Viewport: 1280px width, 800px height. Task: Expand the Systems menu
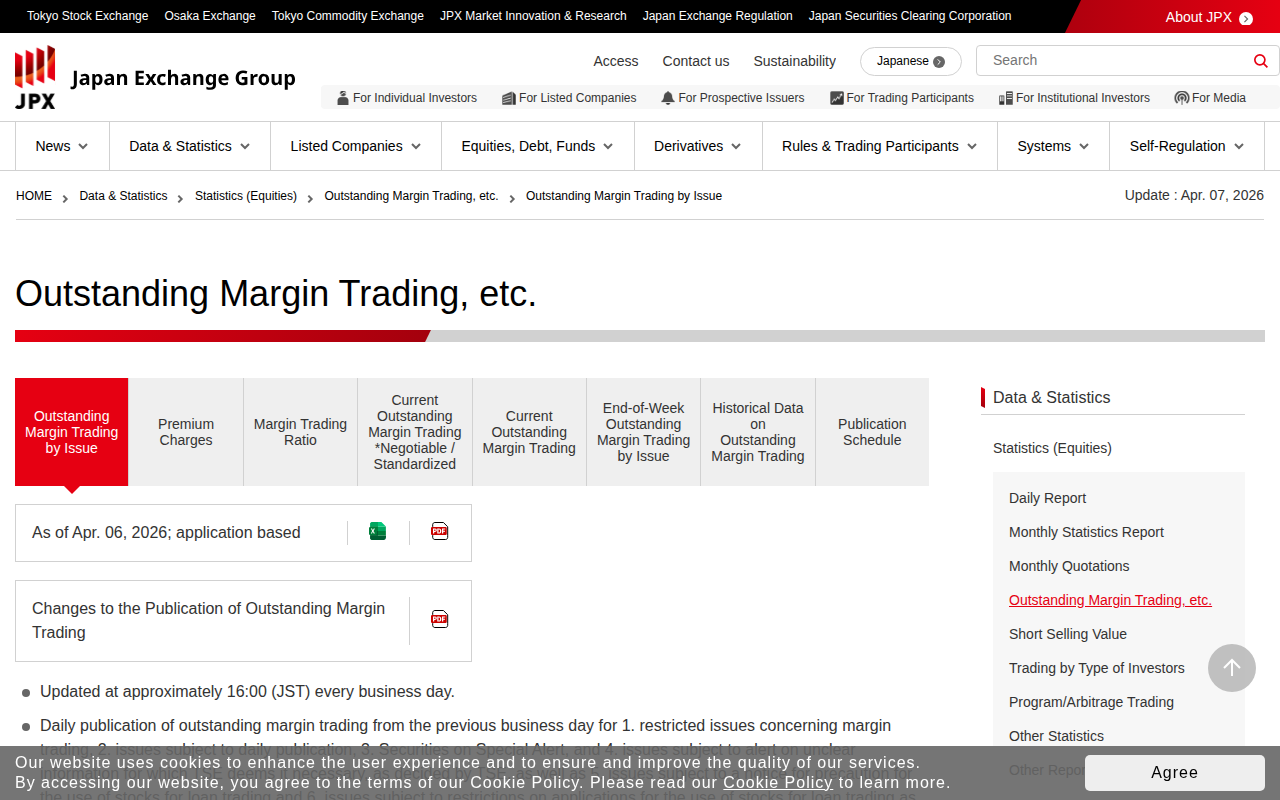(x=1054, y=146)
